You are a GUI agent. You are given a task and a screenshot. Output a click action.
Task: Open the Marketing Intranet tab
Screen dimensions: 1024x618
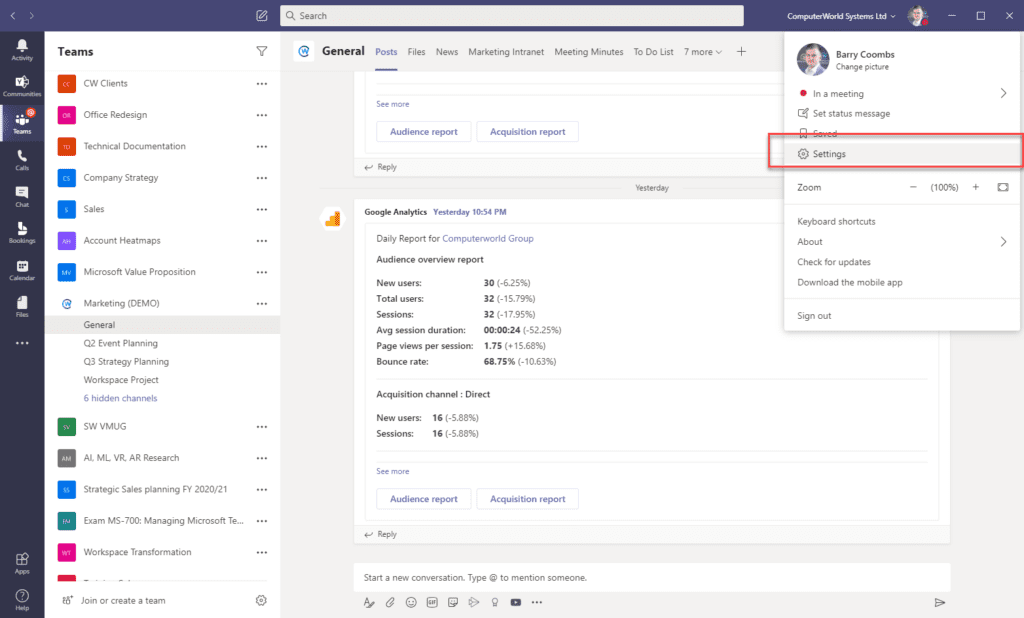(x=506, y=52)
